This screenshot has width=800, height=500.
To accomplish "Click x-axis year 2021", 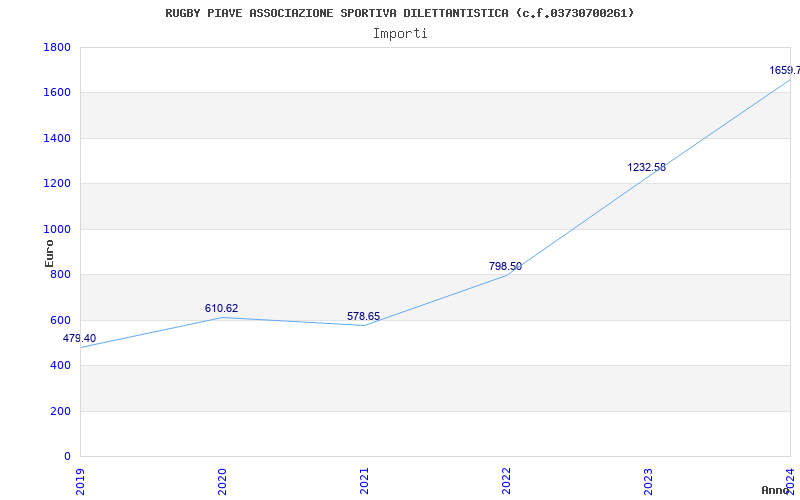I will (364, 482).
